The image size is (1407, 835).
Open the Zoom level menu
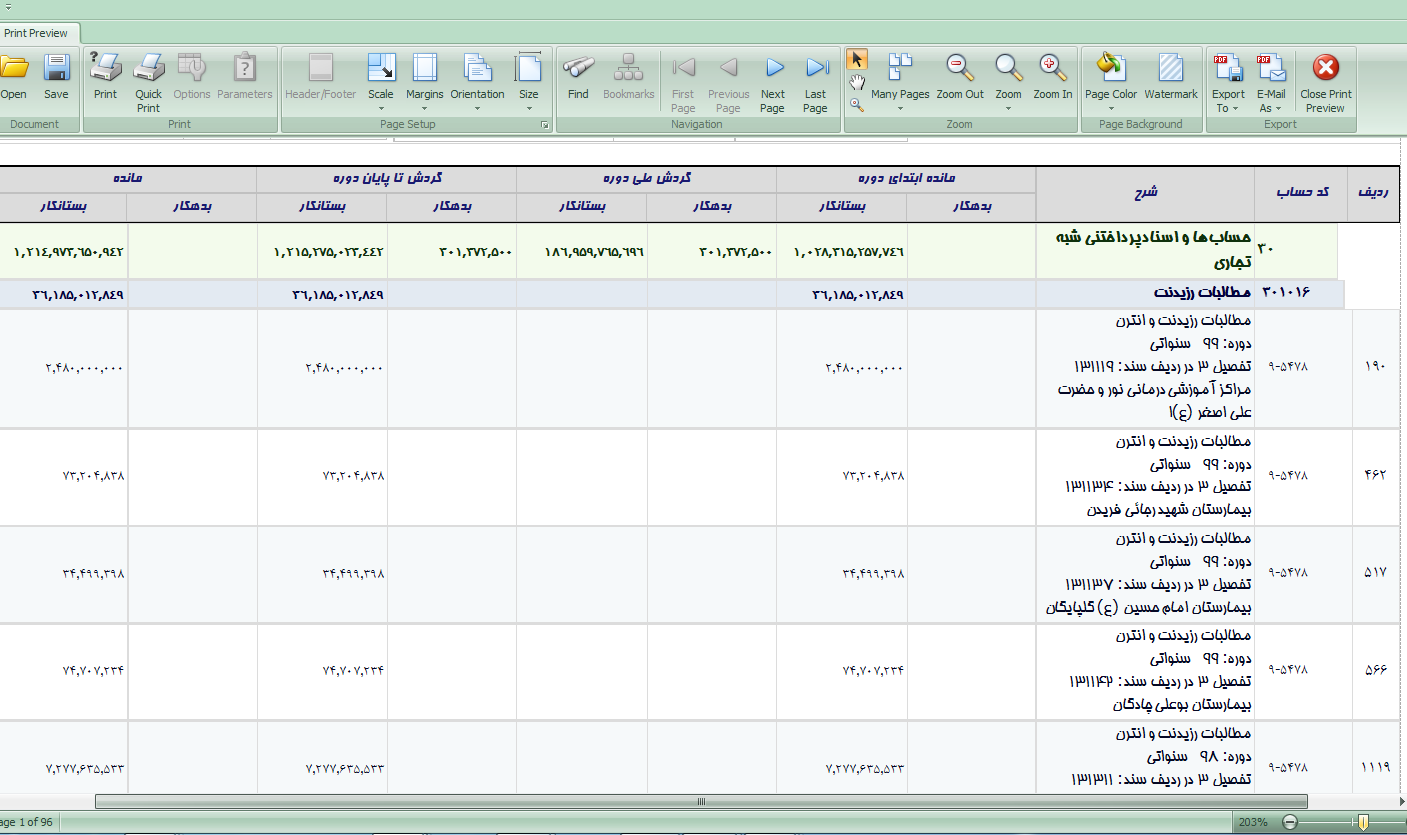click(x=1008, y=82)
